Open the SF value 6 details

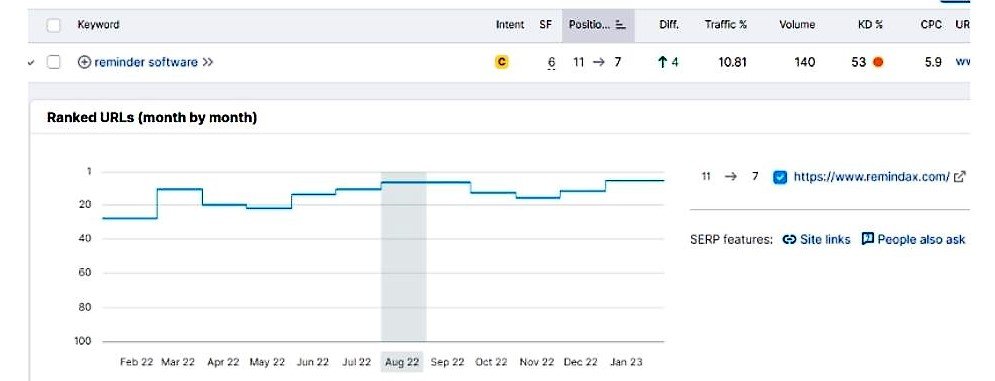click(x=551, y=62)
